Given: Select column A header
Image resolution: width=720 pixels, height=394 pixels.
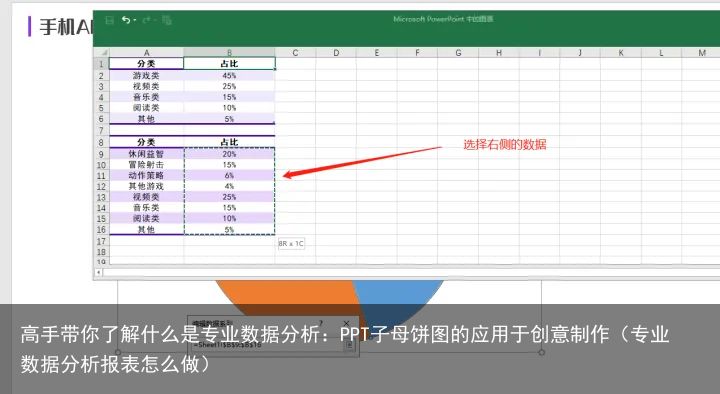Looking at the screenshot, I should tap(146, 52).
